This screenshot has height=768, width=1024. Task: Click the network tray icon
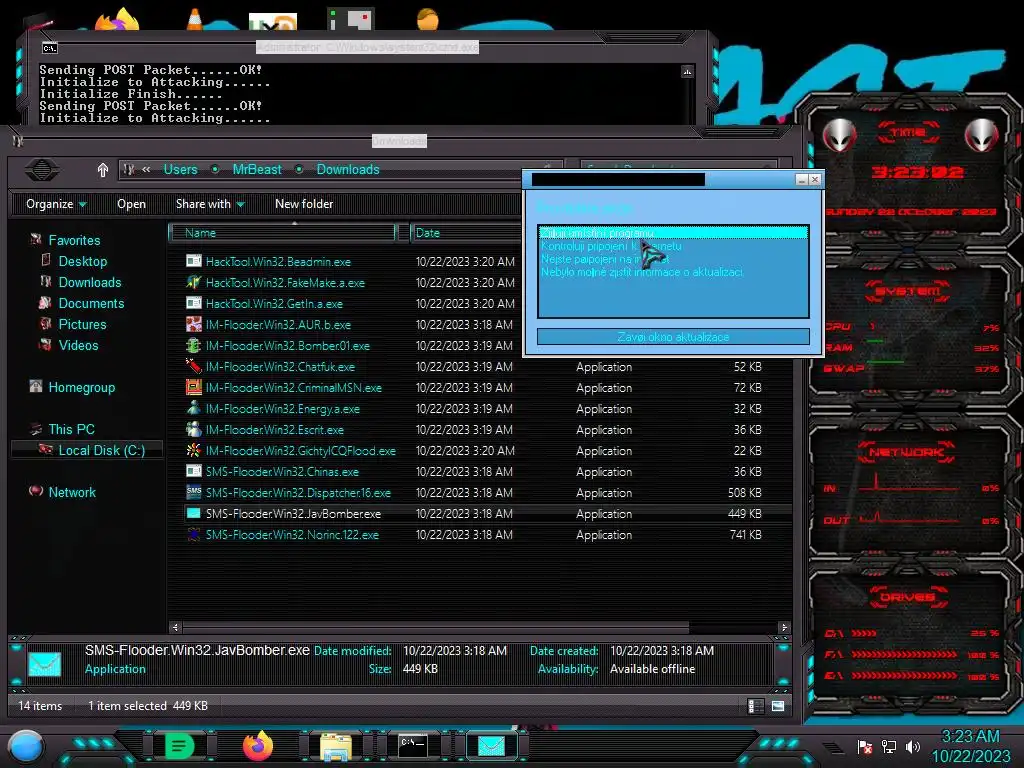pyautogui.click(x=889, y=746)
